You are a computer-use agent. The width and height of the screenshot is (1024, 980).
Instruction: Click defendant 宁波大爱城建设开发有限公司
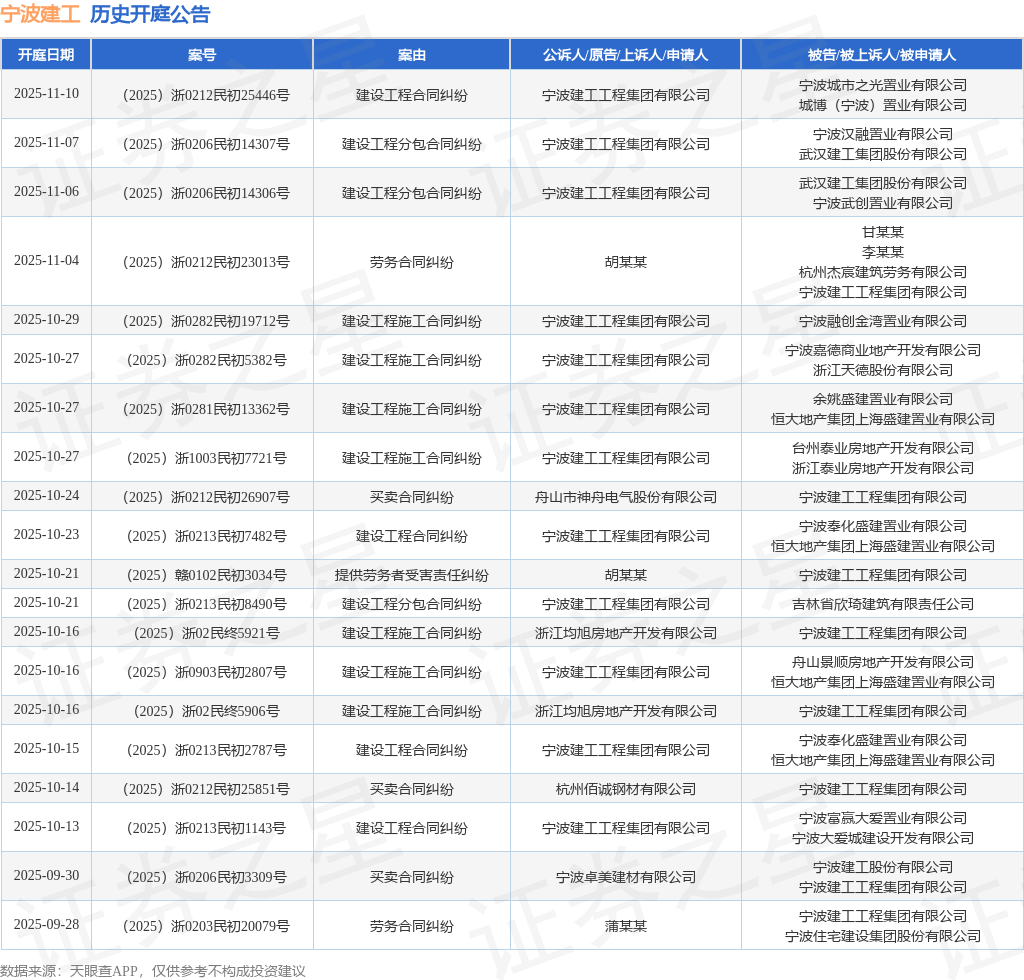tap(882, 838)
